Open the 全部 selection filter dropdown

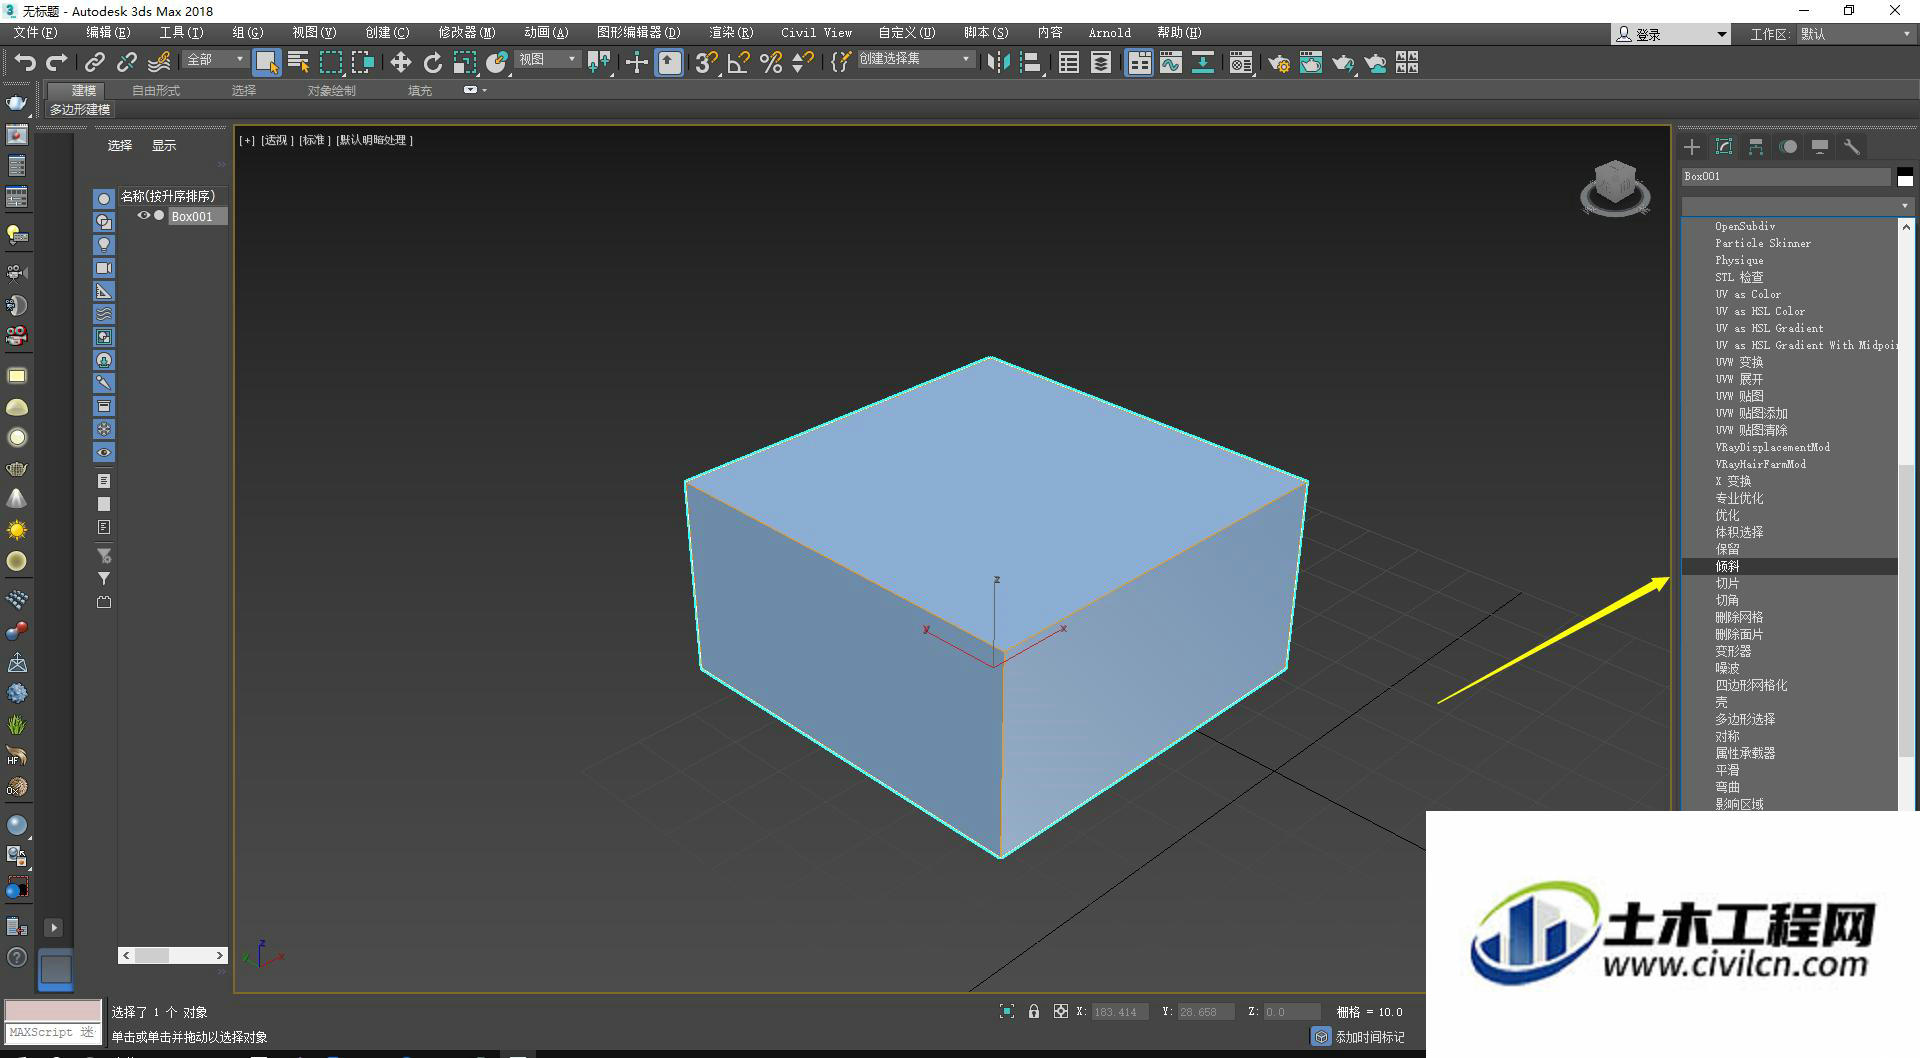coord(215,60)
